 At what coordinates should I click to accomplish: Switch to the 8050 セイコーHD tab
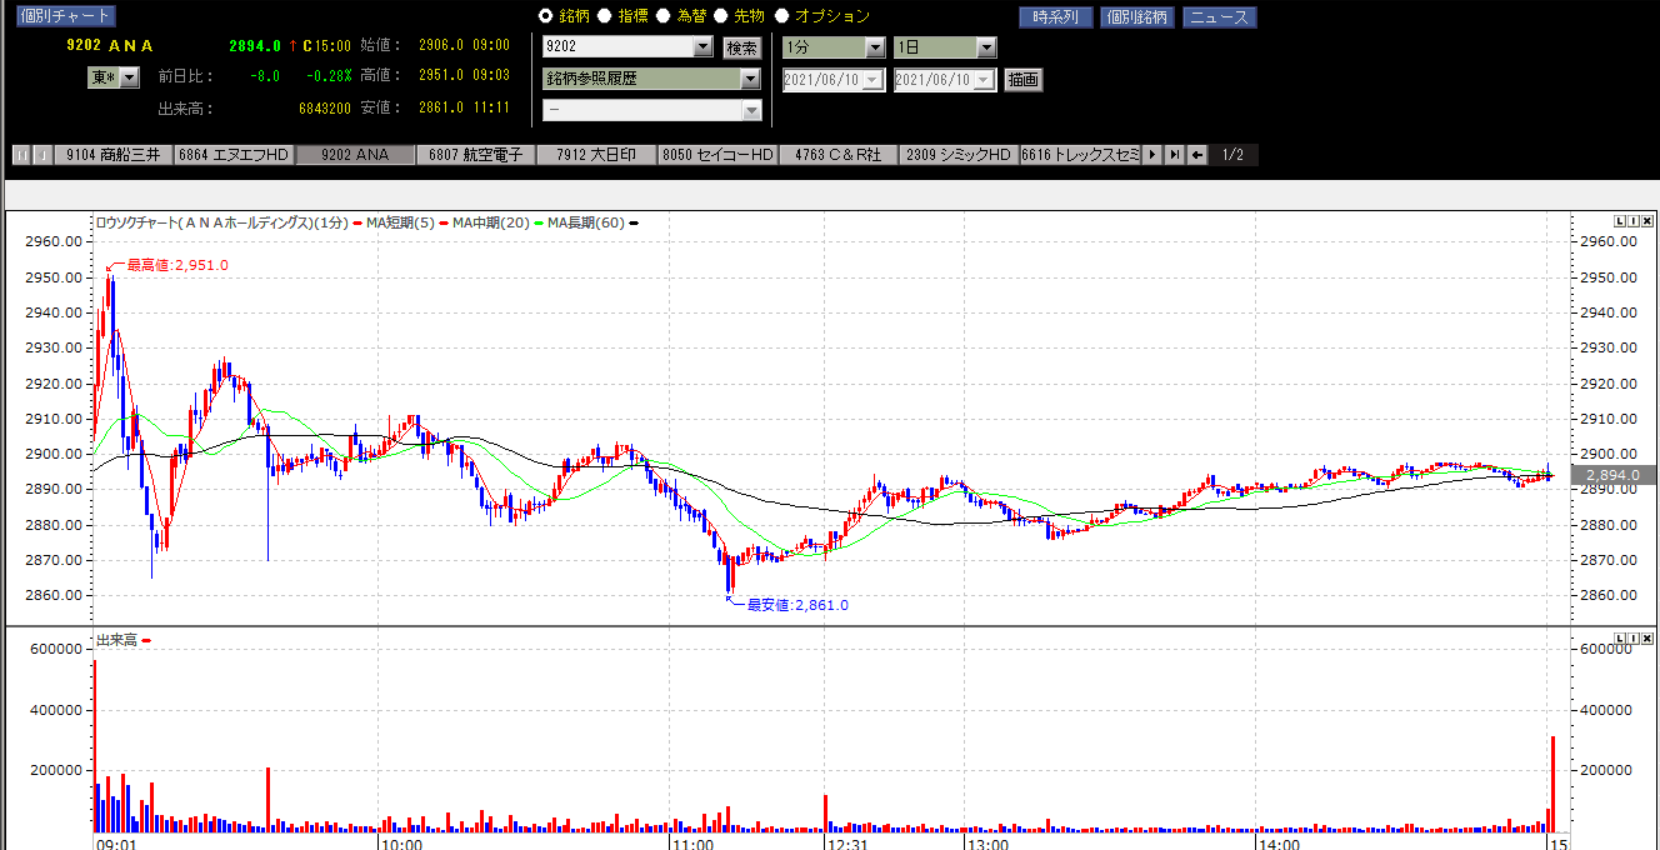[718, 155]
